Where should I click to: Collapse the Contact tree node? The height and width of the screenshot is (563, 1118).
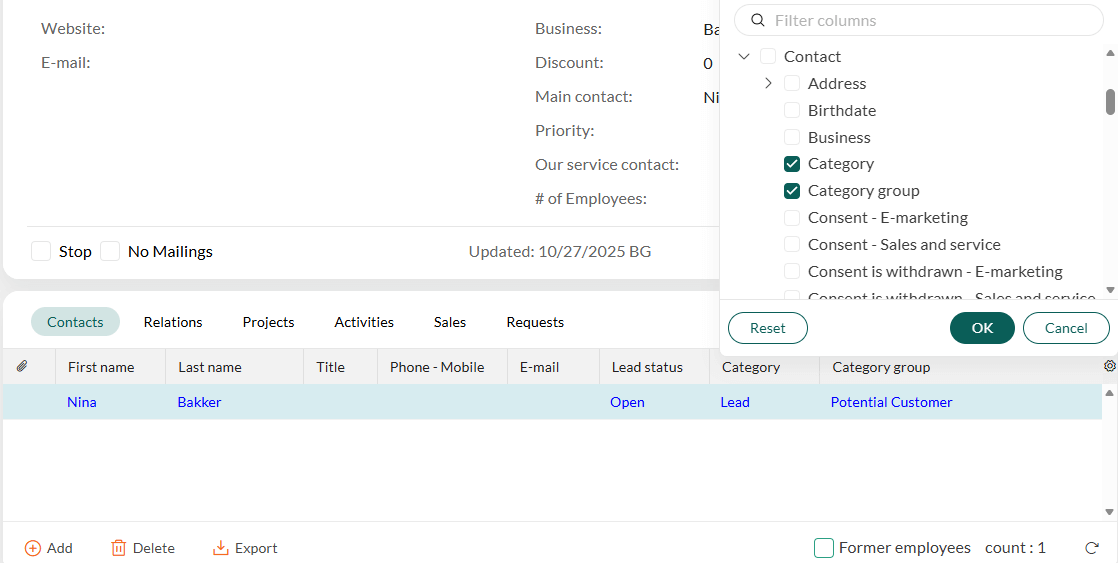coord(744,56)
